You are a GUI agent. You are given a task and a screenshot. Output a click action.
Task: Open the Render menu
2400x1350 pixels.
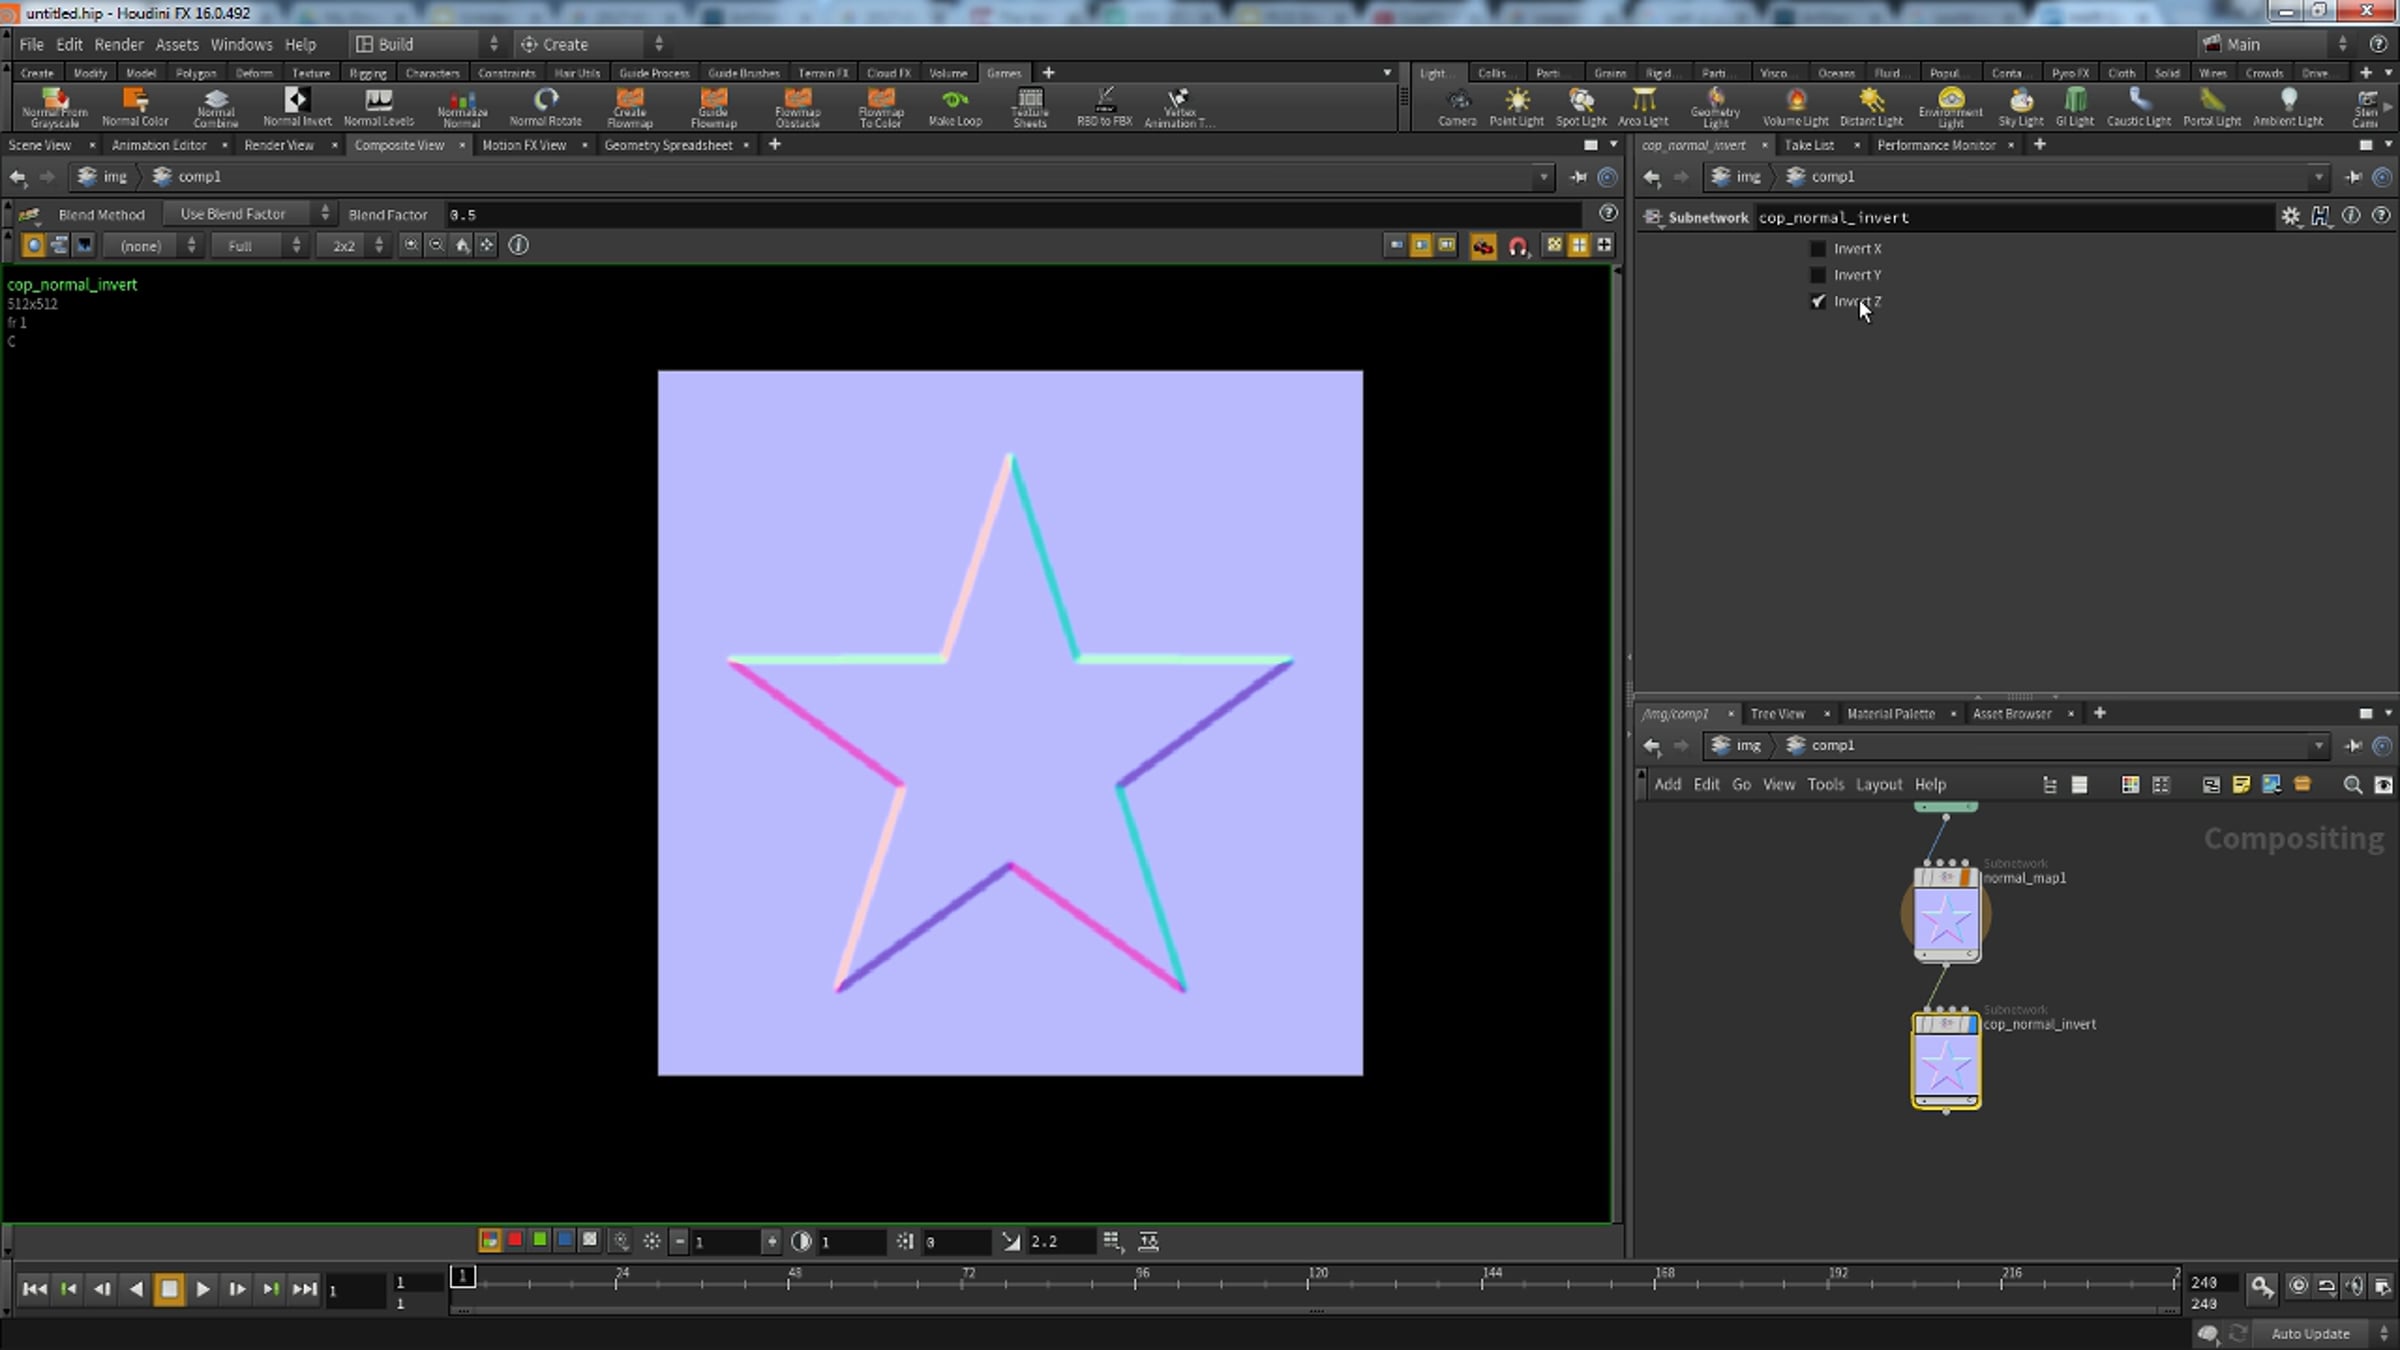pos(119,44)
